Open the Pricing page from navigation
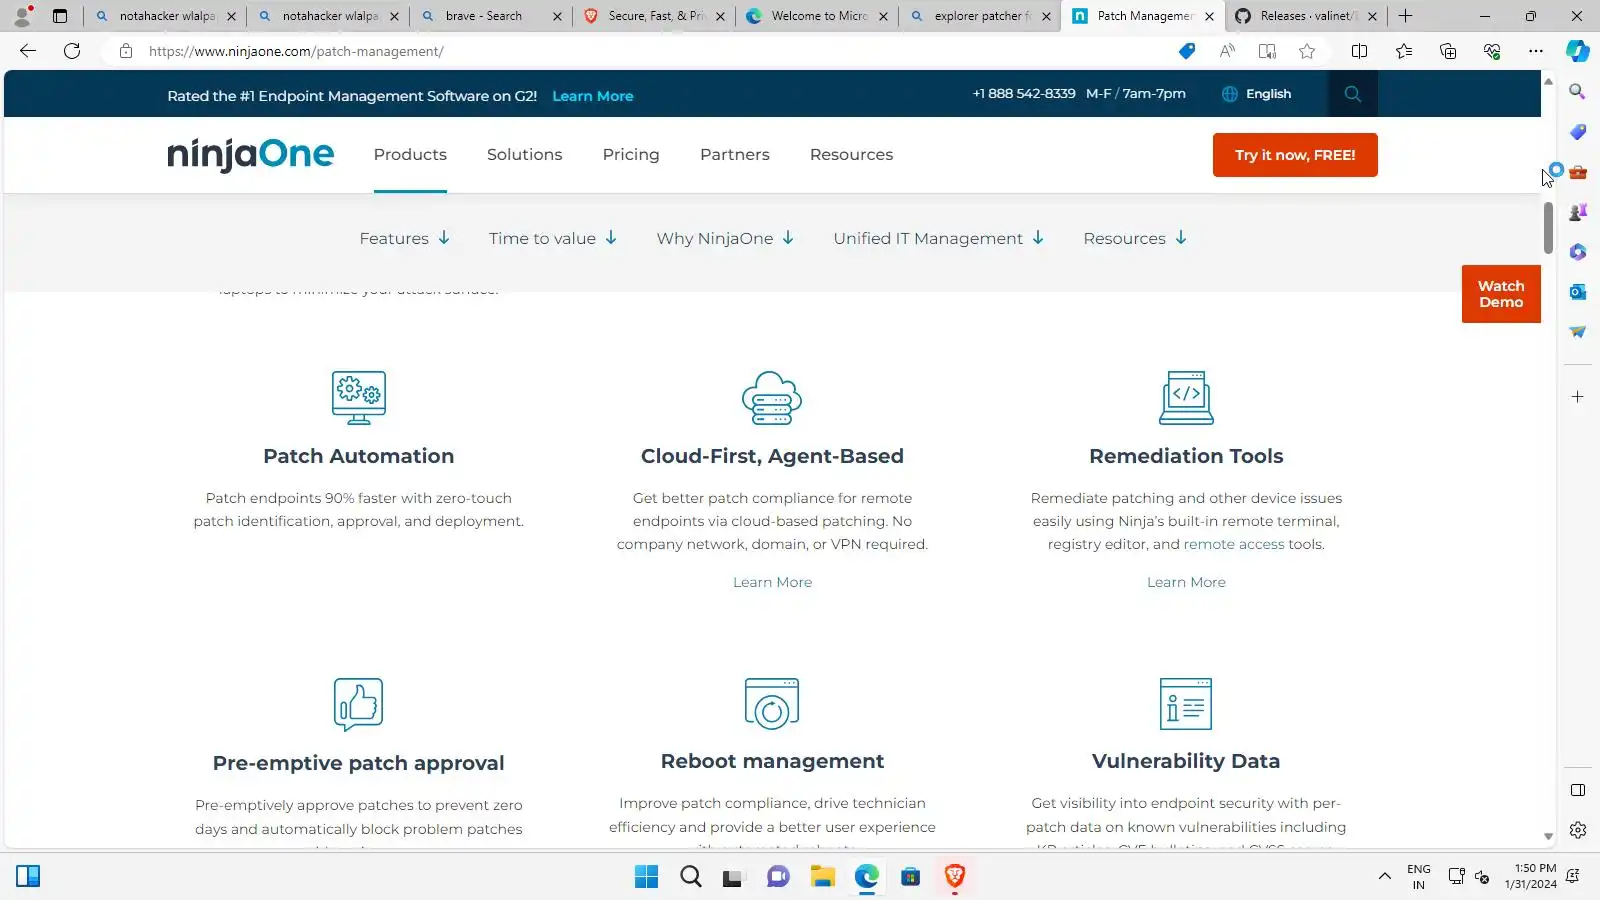Viewport: 1600px width, 900px height. tap(631, 155)
